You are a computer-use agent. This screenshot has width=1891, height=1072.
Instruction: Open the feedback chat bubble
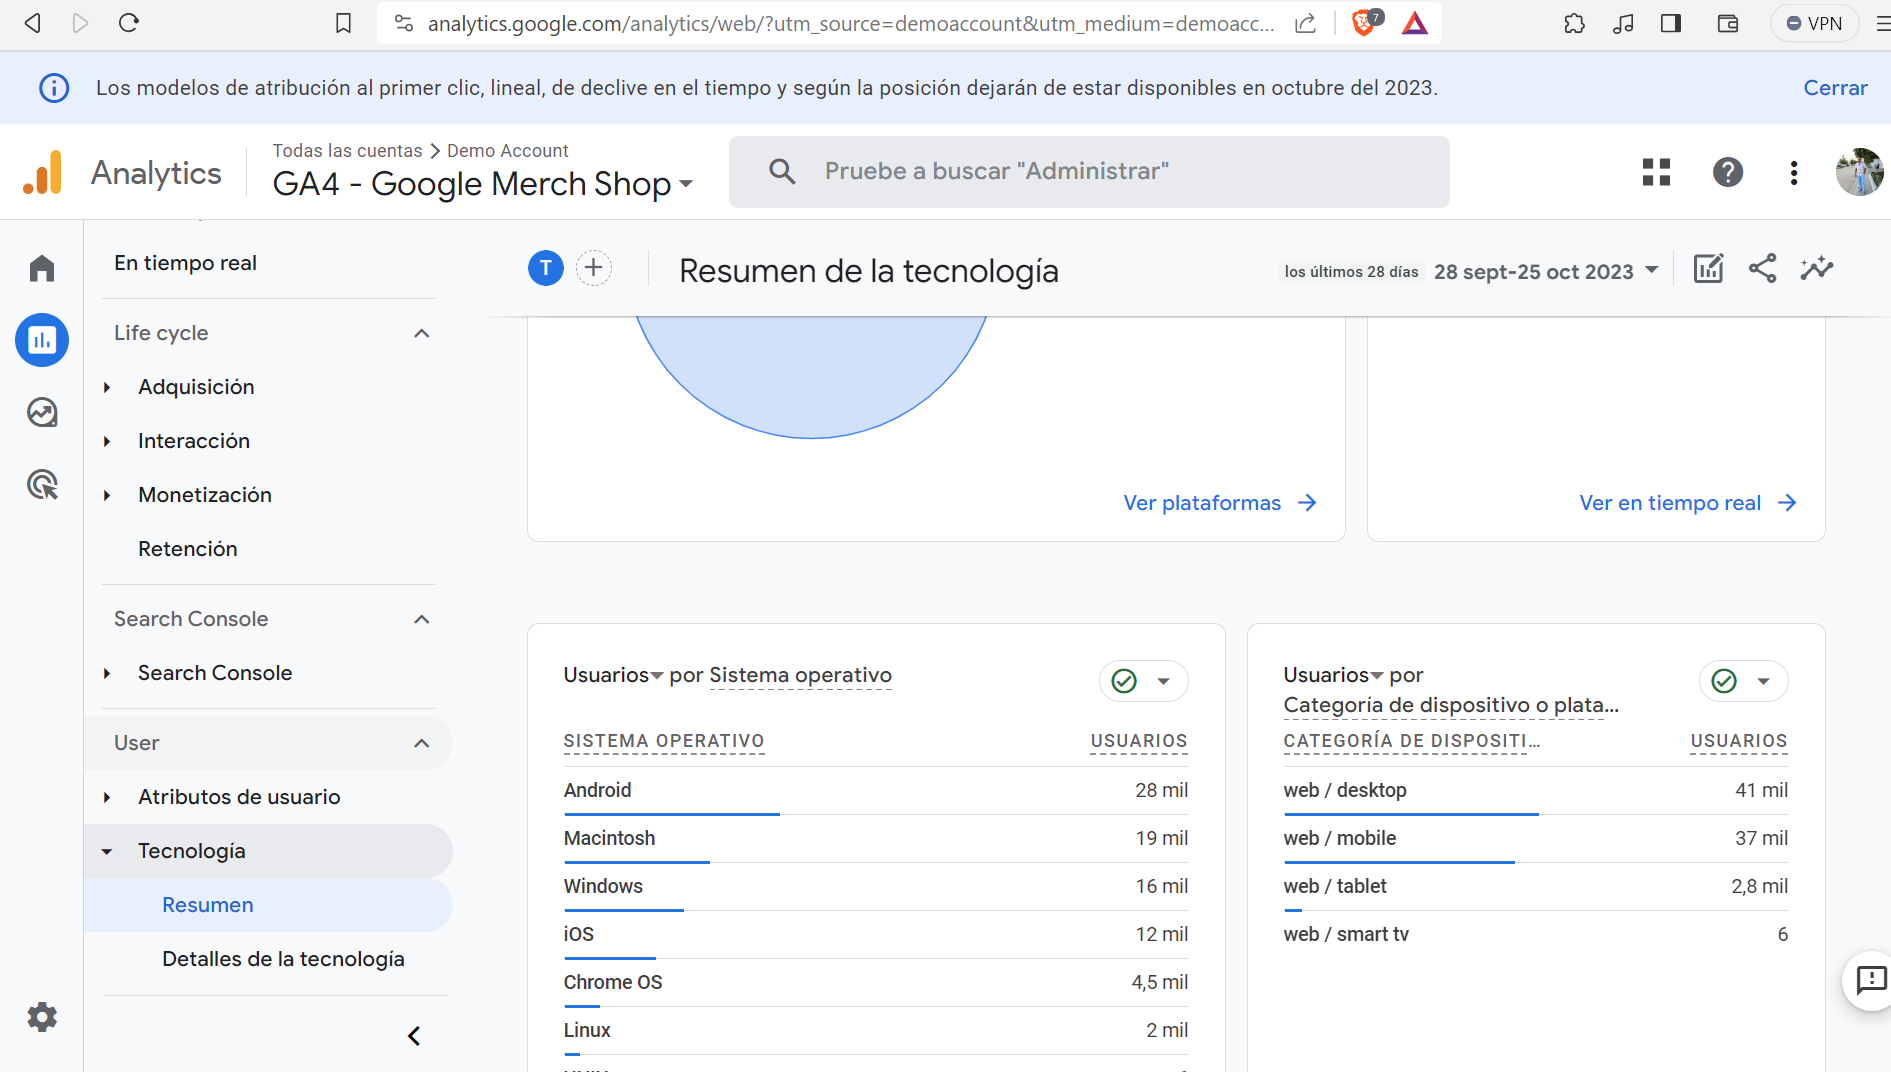[x=1870, y=980]
